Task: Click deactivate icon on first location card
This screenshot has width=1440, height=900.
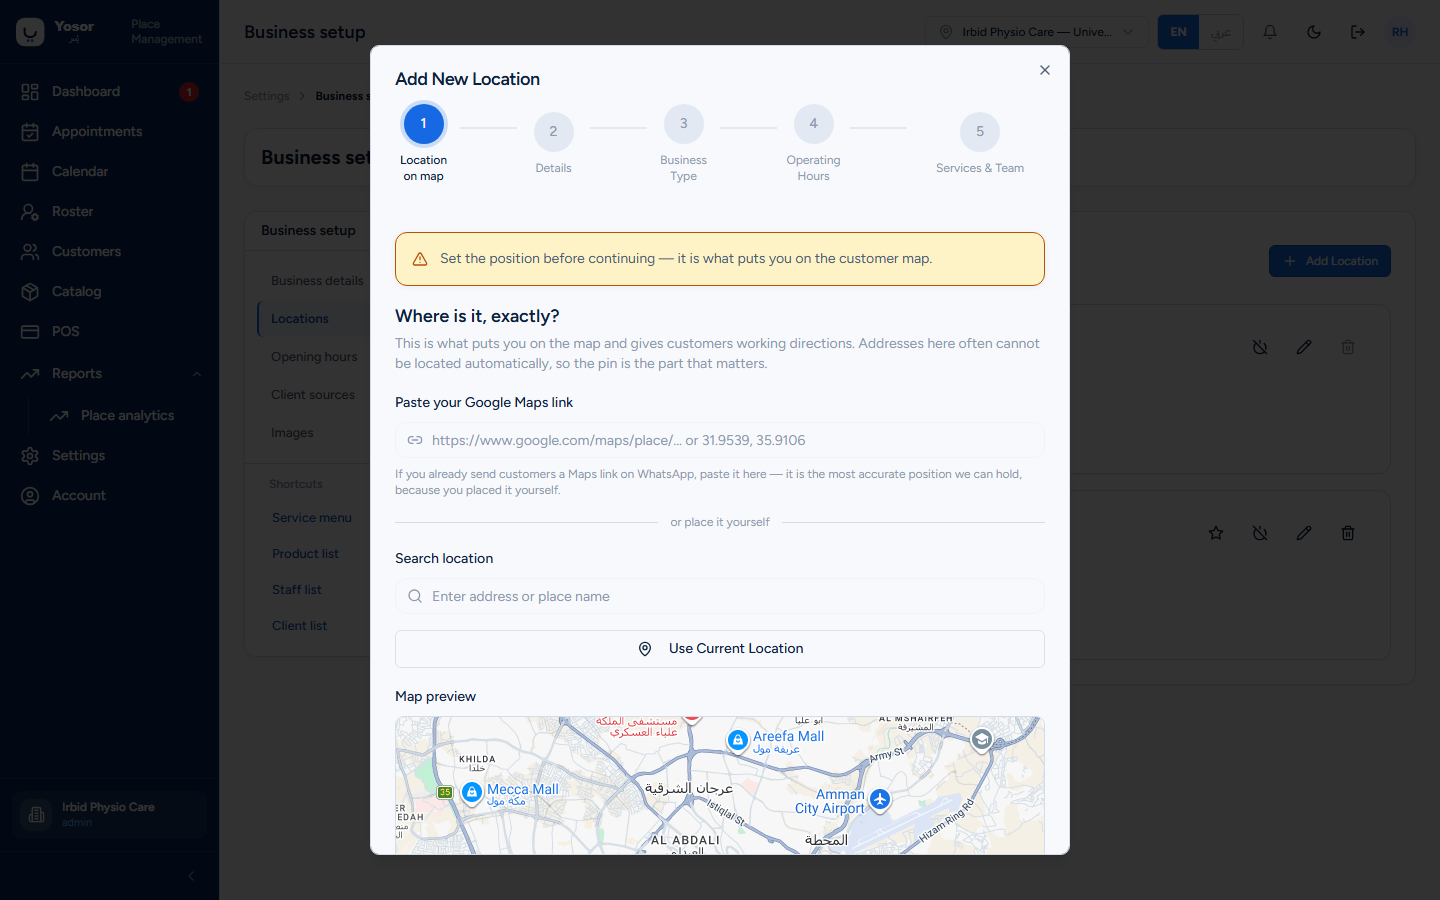Action: click(1260, 347)
